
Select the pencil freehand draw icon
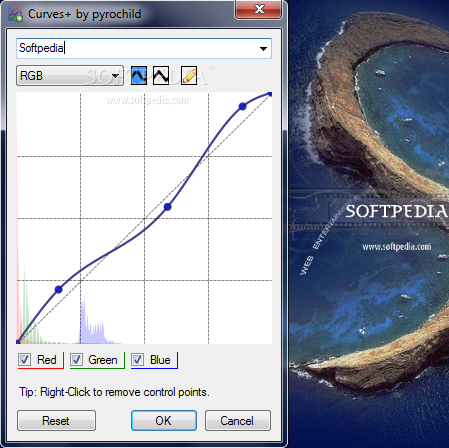point(189,75)
